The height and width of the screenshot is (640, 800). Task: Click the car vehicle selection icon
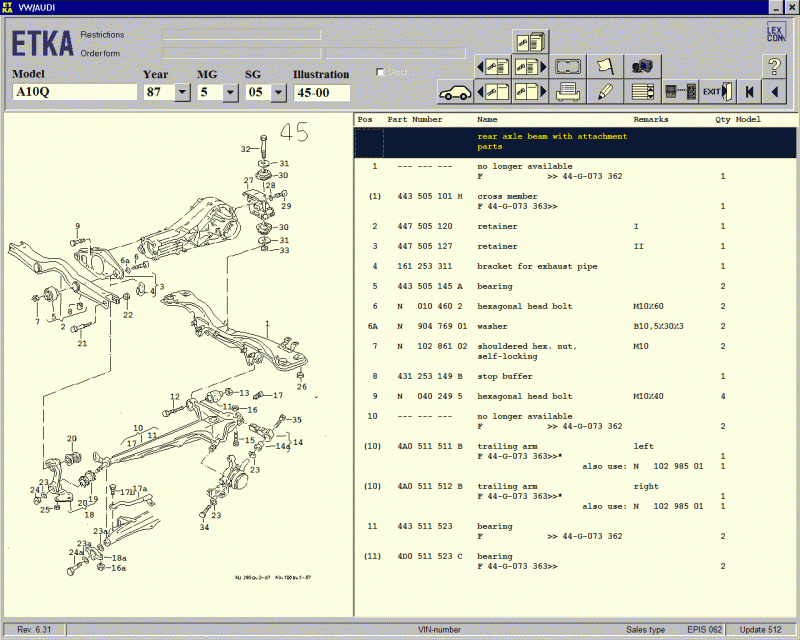(455, 92)
